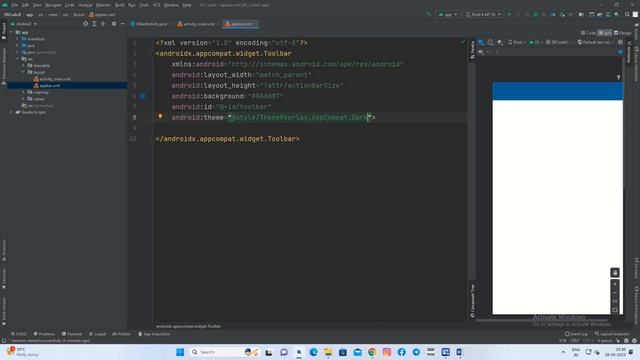Click the Search Everywhere magnifier icon
This screenshot has width=640, height=360.
click(627, 15)
